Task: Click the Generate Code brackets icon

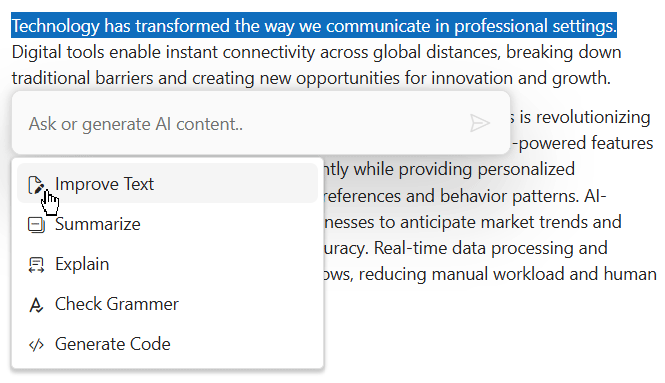Action: (36, 345)
